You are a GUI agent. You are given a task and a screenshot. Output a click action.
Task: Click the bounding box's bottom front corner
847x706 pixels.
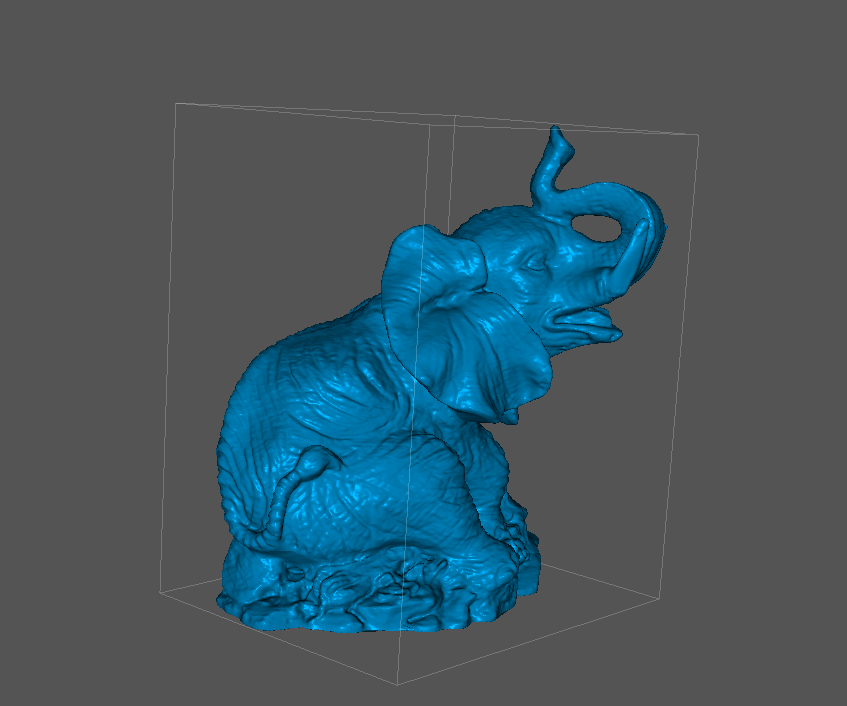[x=397, y=685]
